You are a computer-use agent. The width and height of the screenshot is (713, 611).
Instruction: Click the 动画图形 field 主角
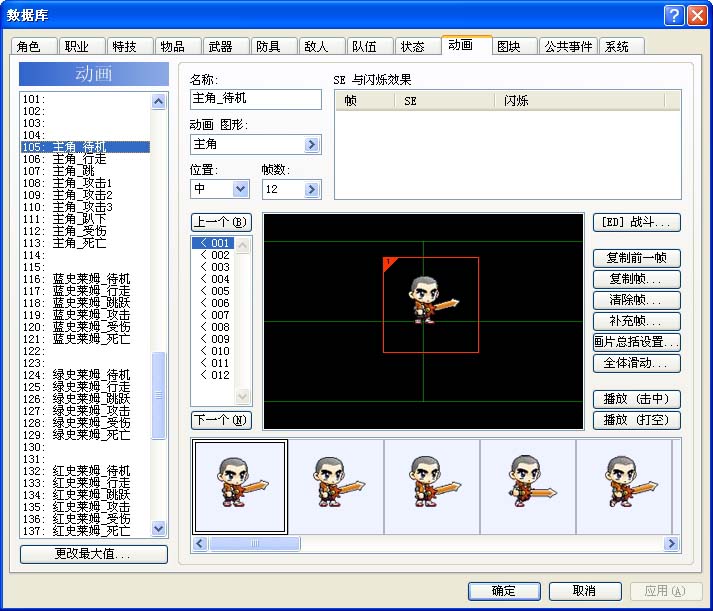(x=247, y=145)
